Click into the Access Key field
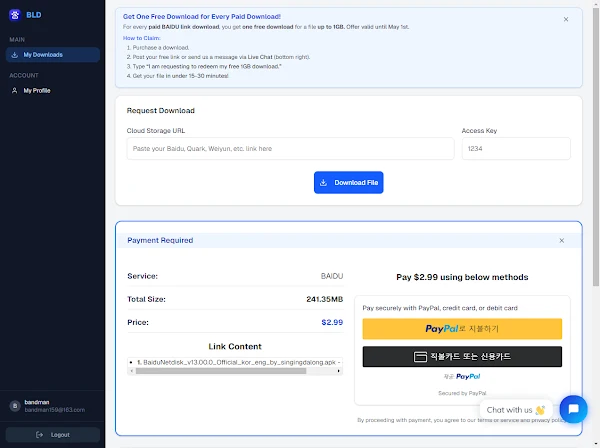The height and width of the screenshot is (448, 600). 516,148
